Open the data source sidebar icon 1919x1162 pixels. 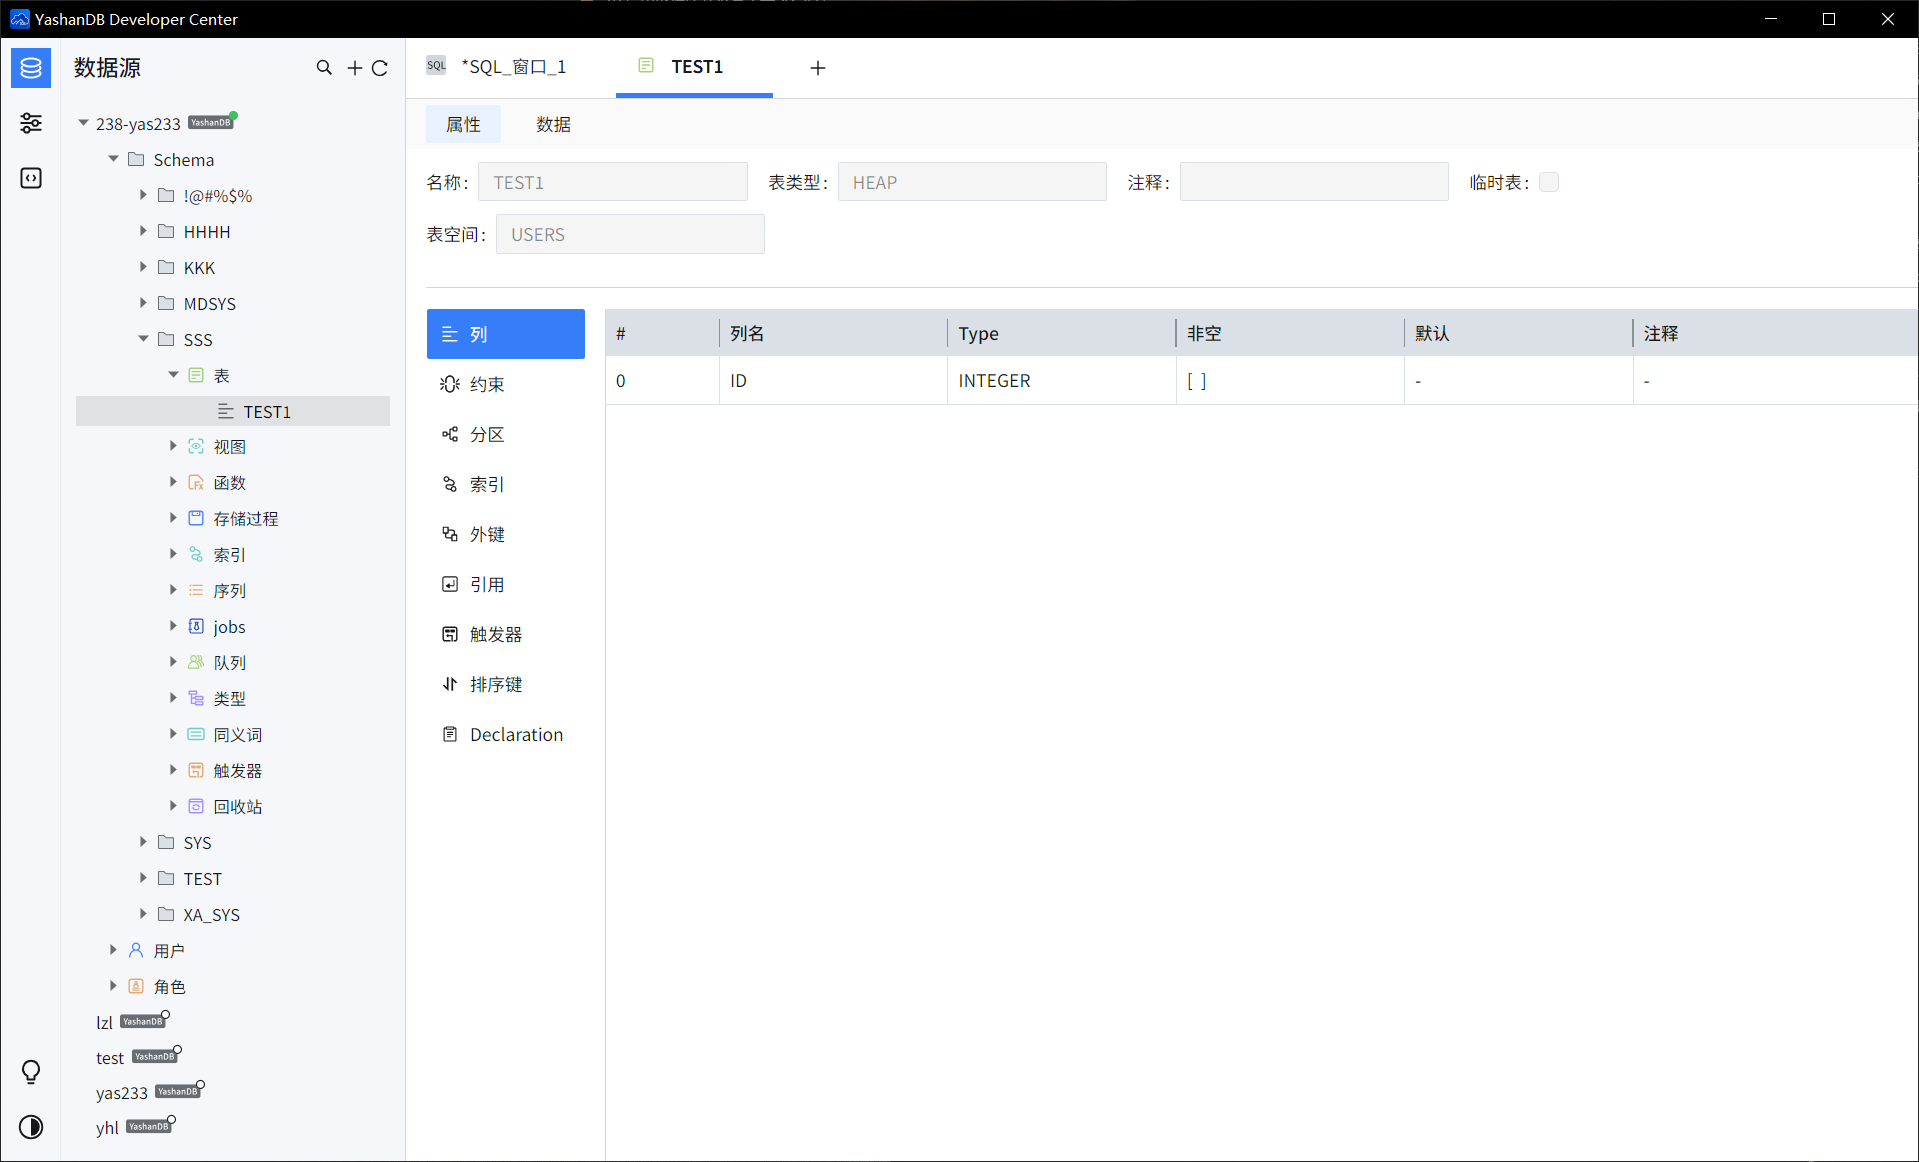[31, 68]
